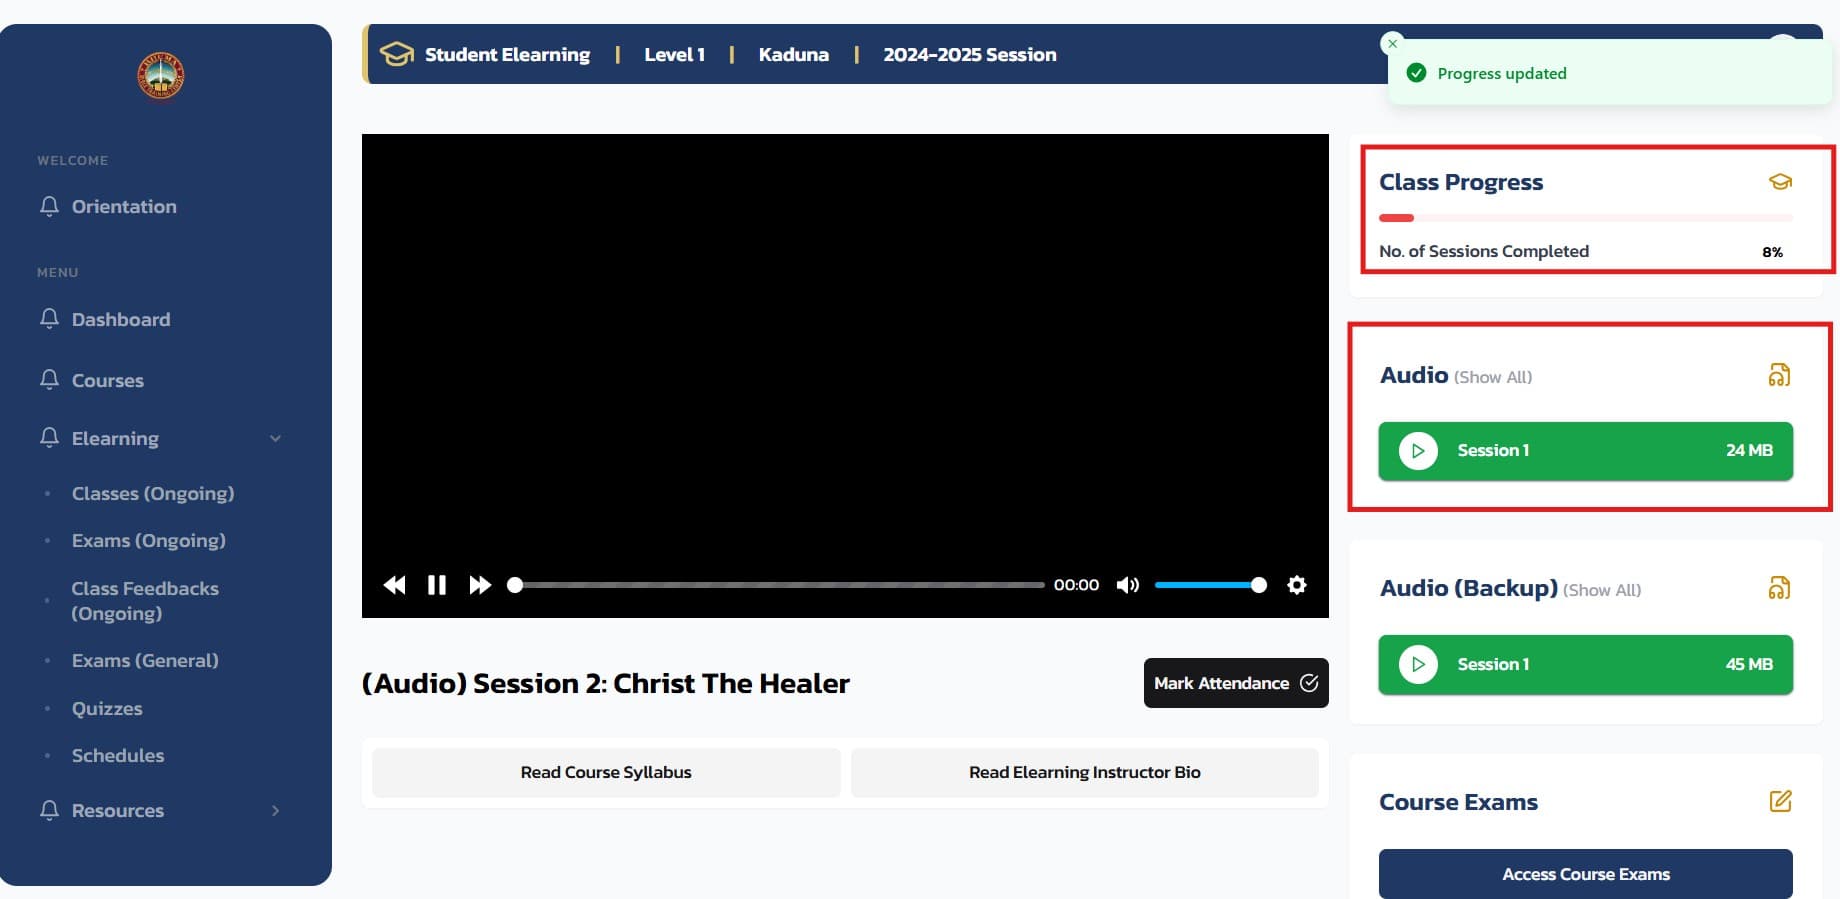
Task: Click the rewind icon in player
Action: point(394,585)
